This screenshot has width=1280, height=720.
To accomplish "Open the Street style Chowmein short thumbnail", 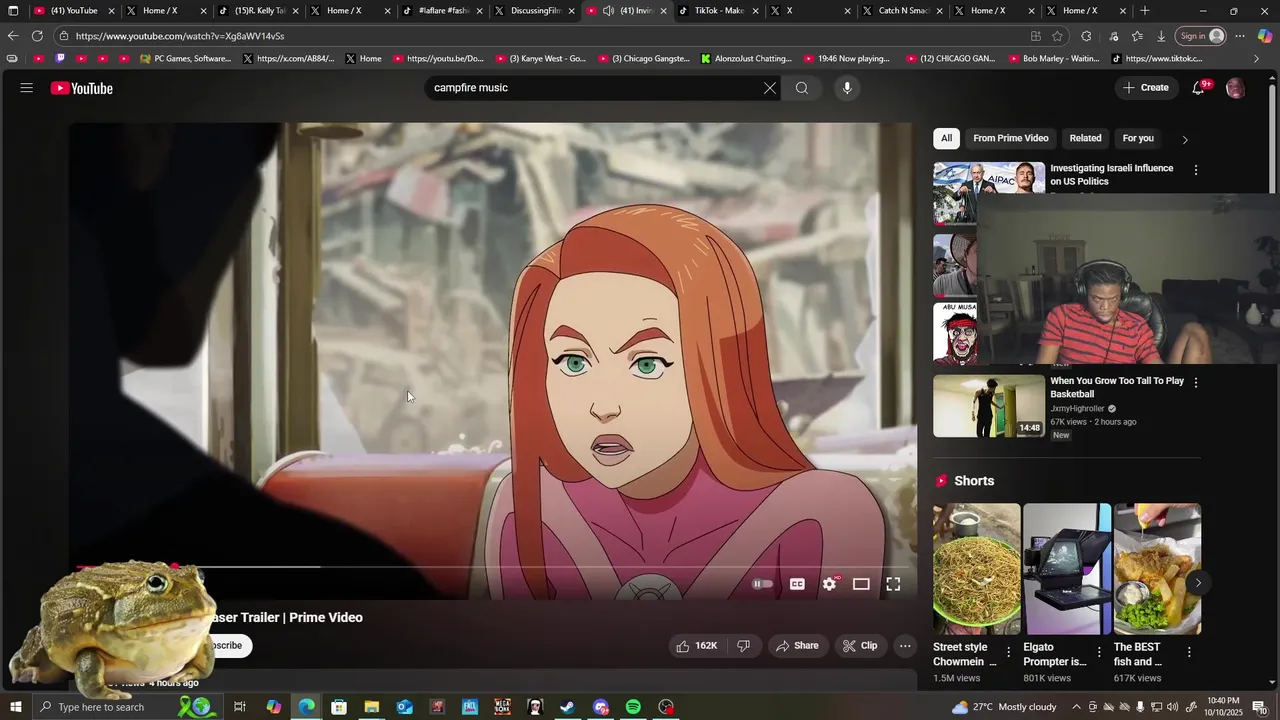I will 977,569.
